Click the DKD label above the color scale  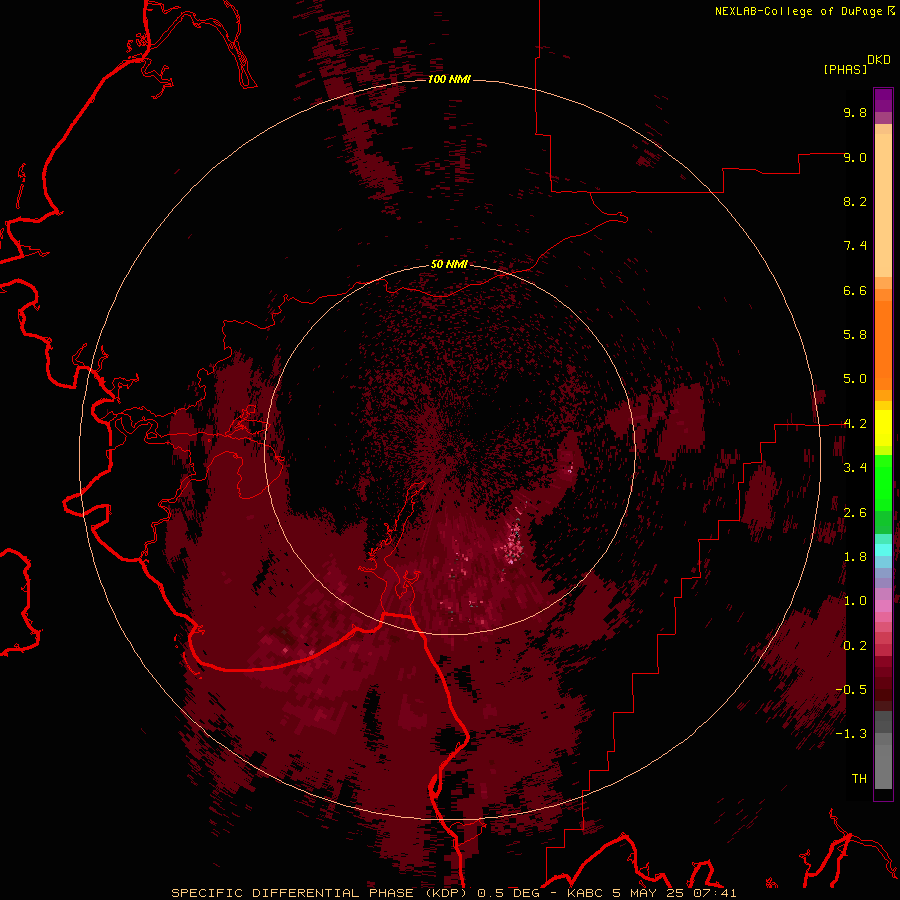[879, 60]
